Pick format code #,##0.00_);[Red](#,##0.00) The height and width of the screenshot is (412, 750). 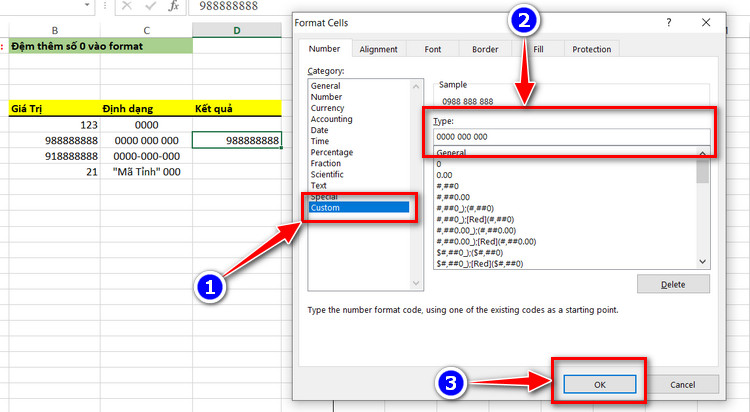pos(486,242)
